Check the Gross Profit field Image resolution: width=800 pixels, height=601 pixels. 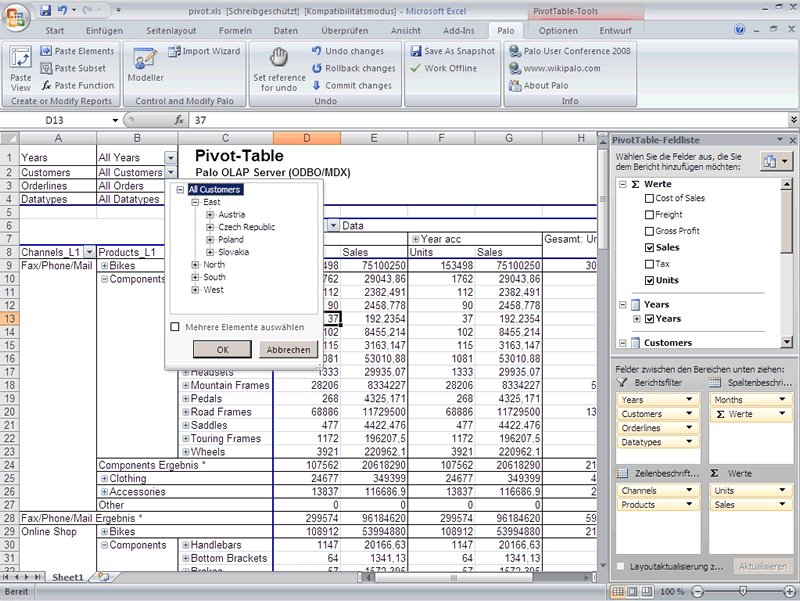click(x=649, y=231)
